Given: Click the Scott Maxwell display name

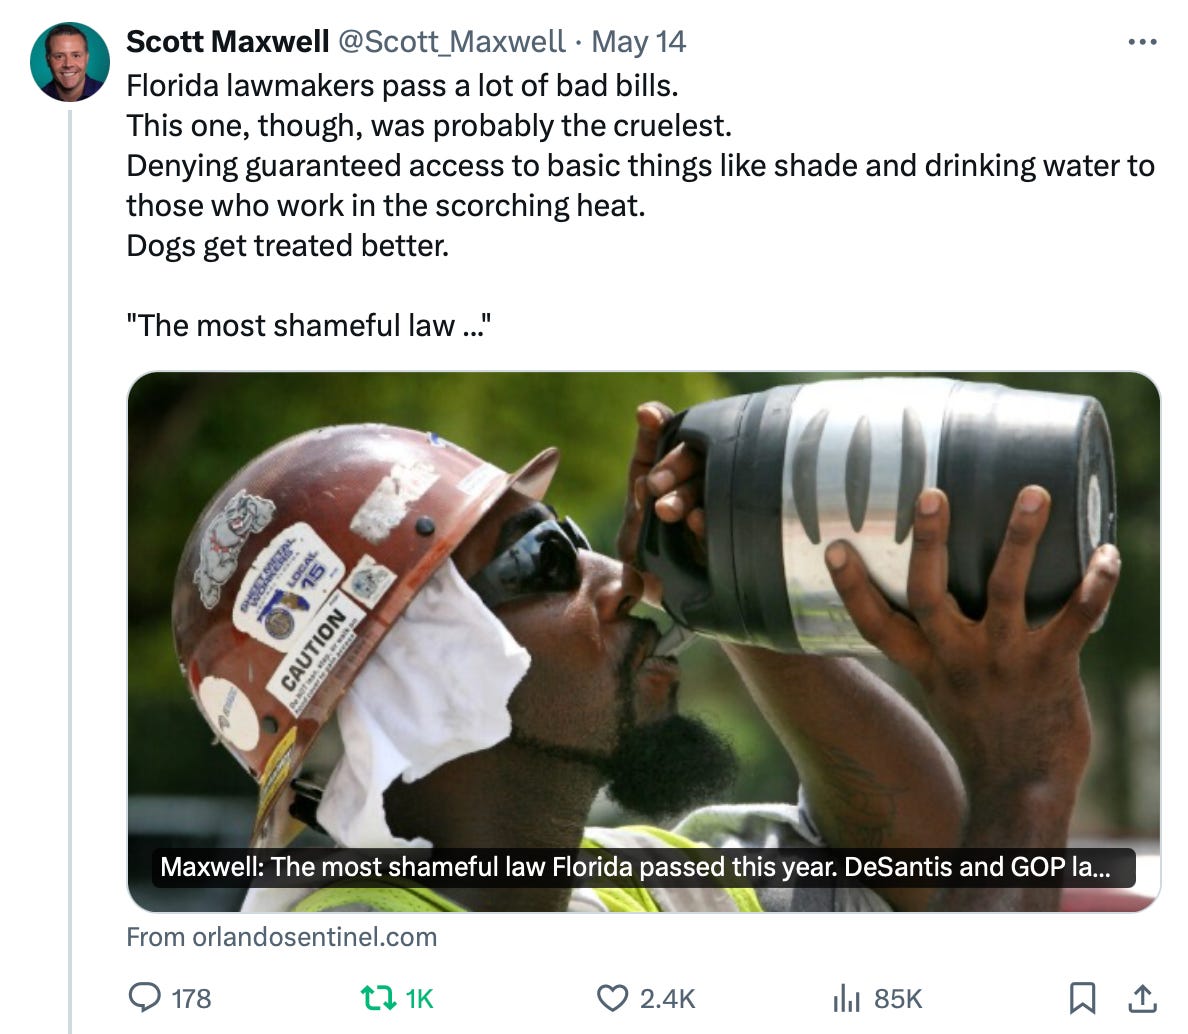Looking at the screenshot, I should point(227,42).
